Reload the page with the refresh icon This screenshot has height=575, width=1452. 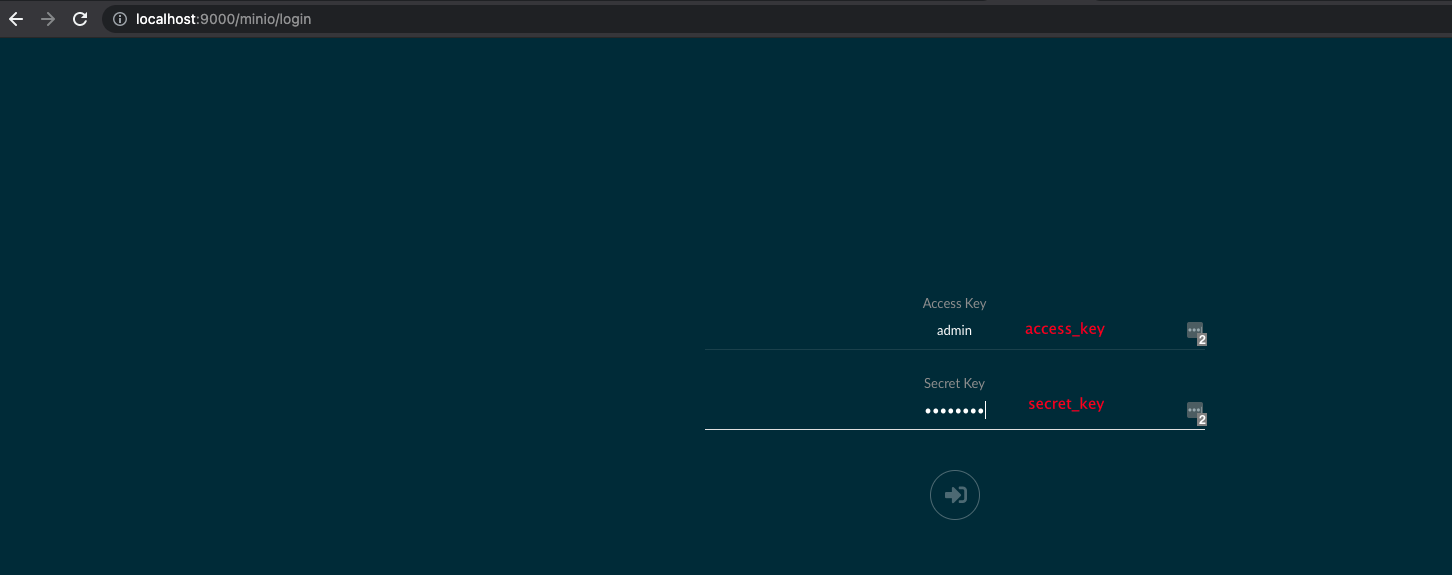(80, 19)
